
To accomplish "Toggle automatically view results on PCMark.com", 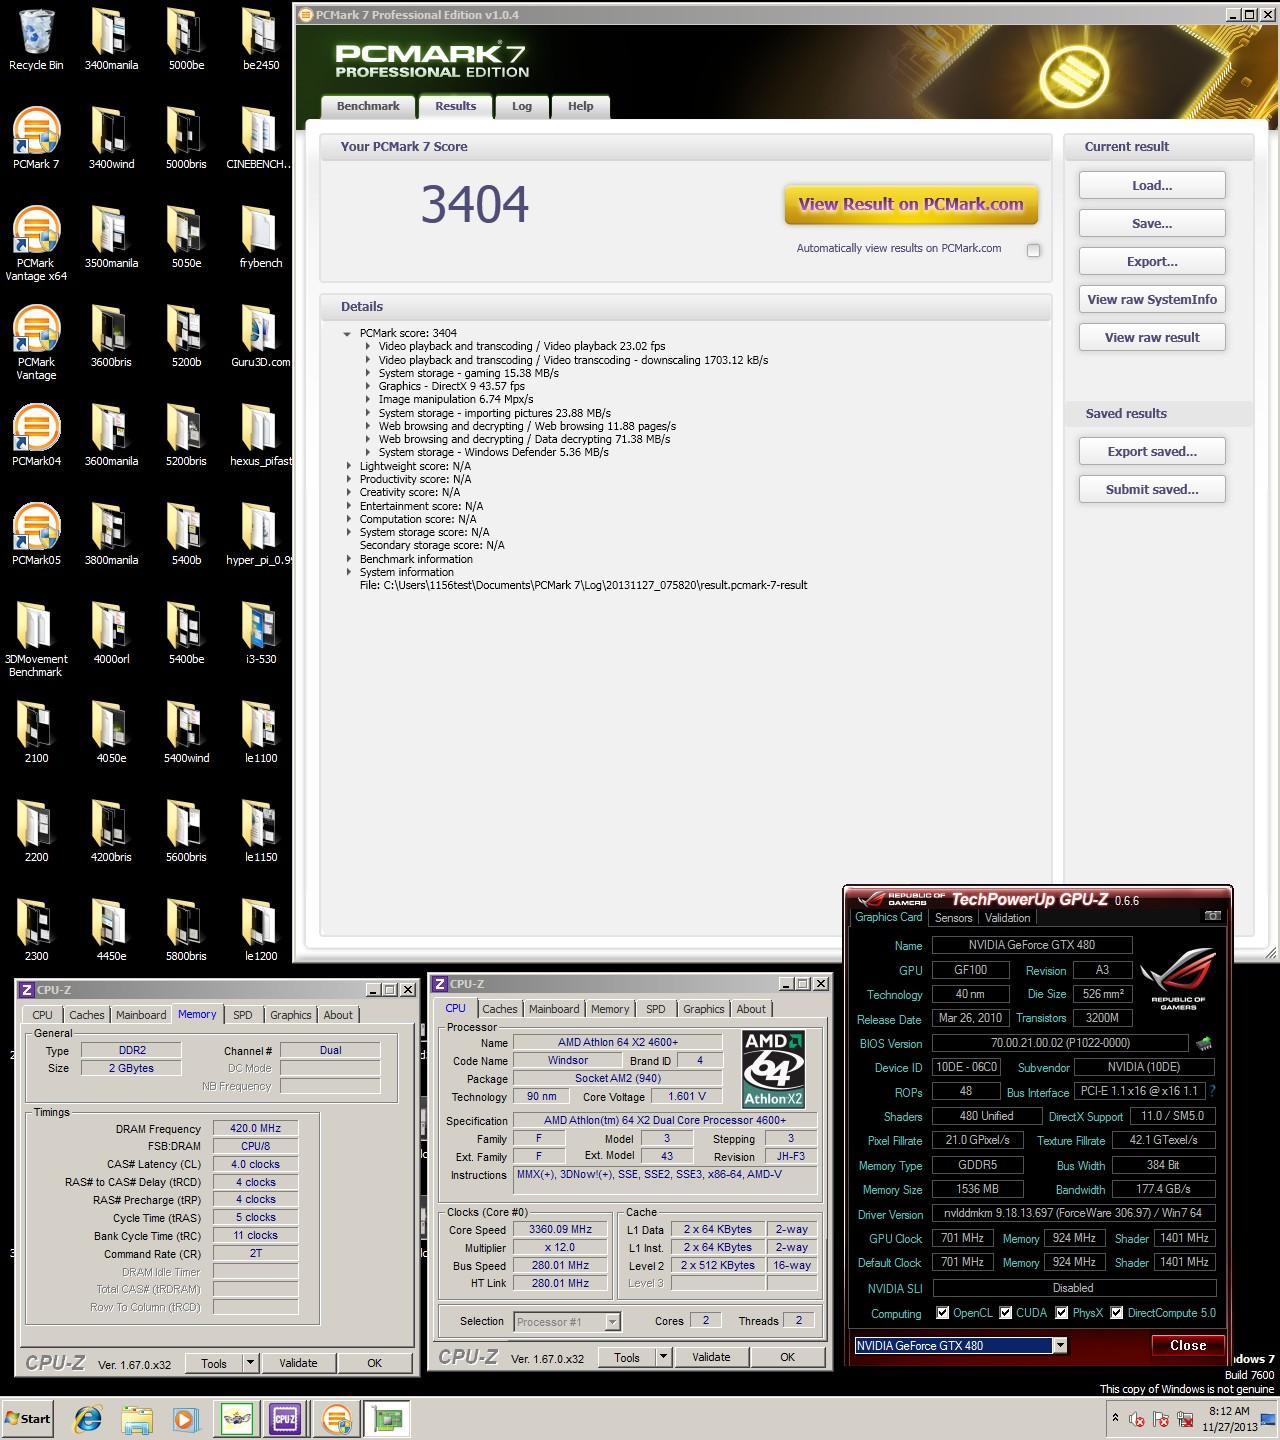I will click(1033, 250).
